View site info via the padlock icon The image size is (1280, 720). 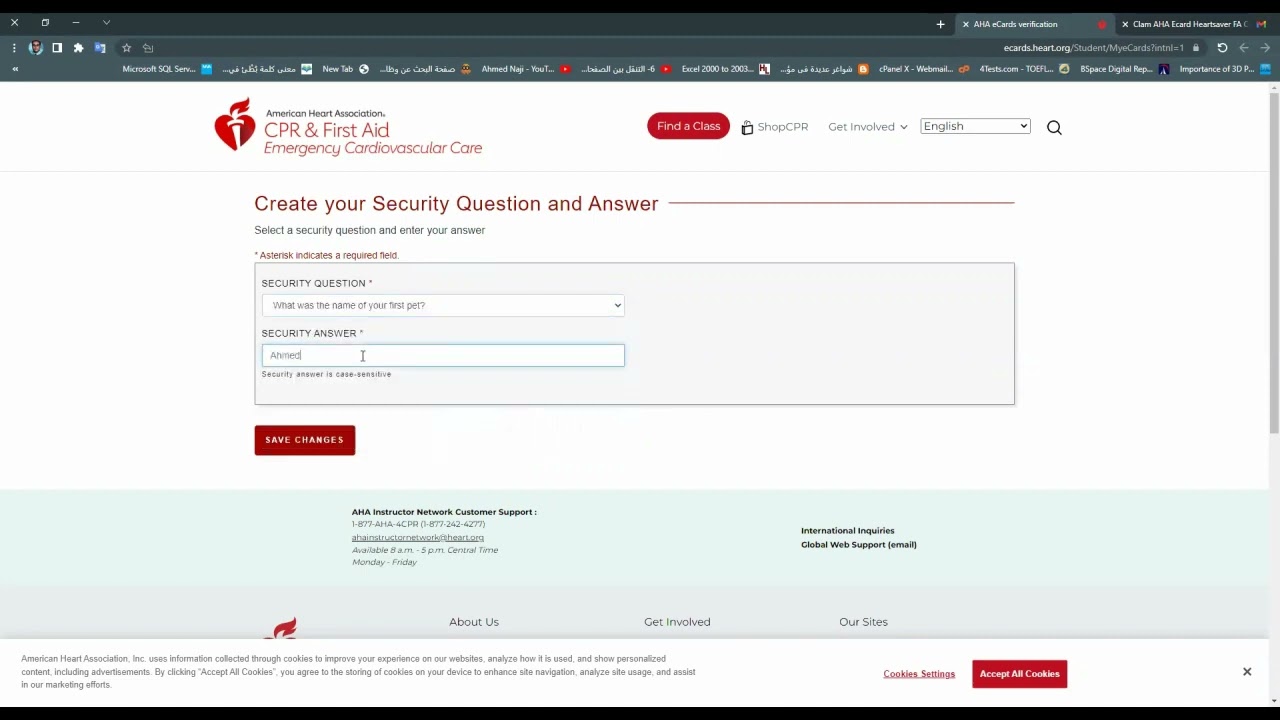pyautogui.click(x=1196, y=47)
